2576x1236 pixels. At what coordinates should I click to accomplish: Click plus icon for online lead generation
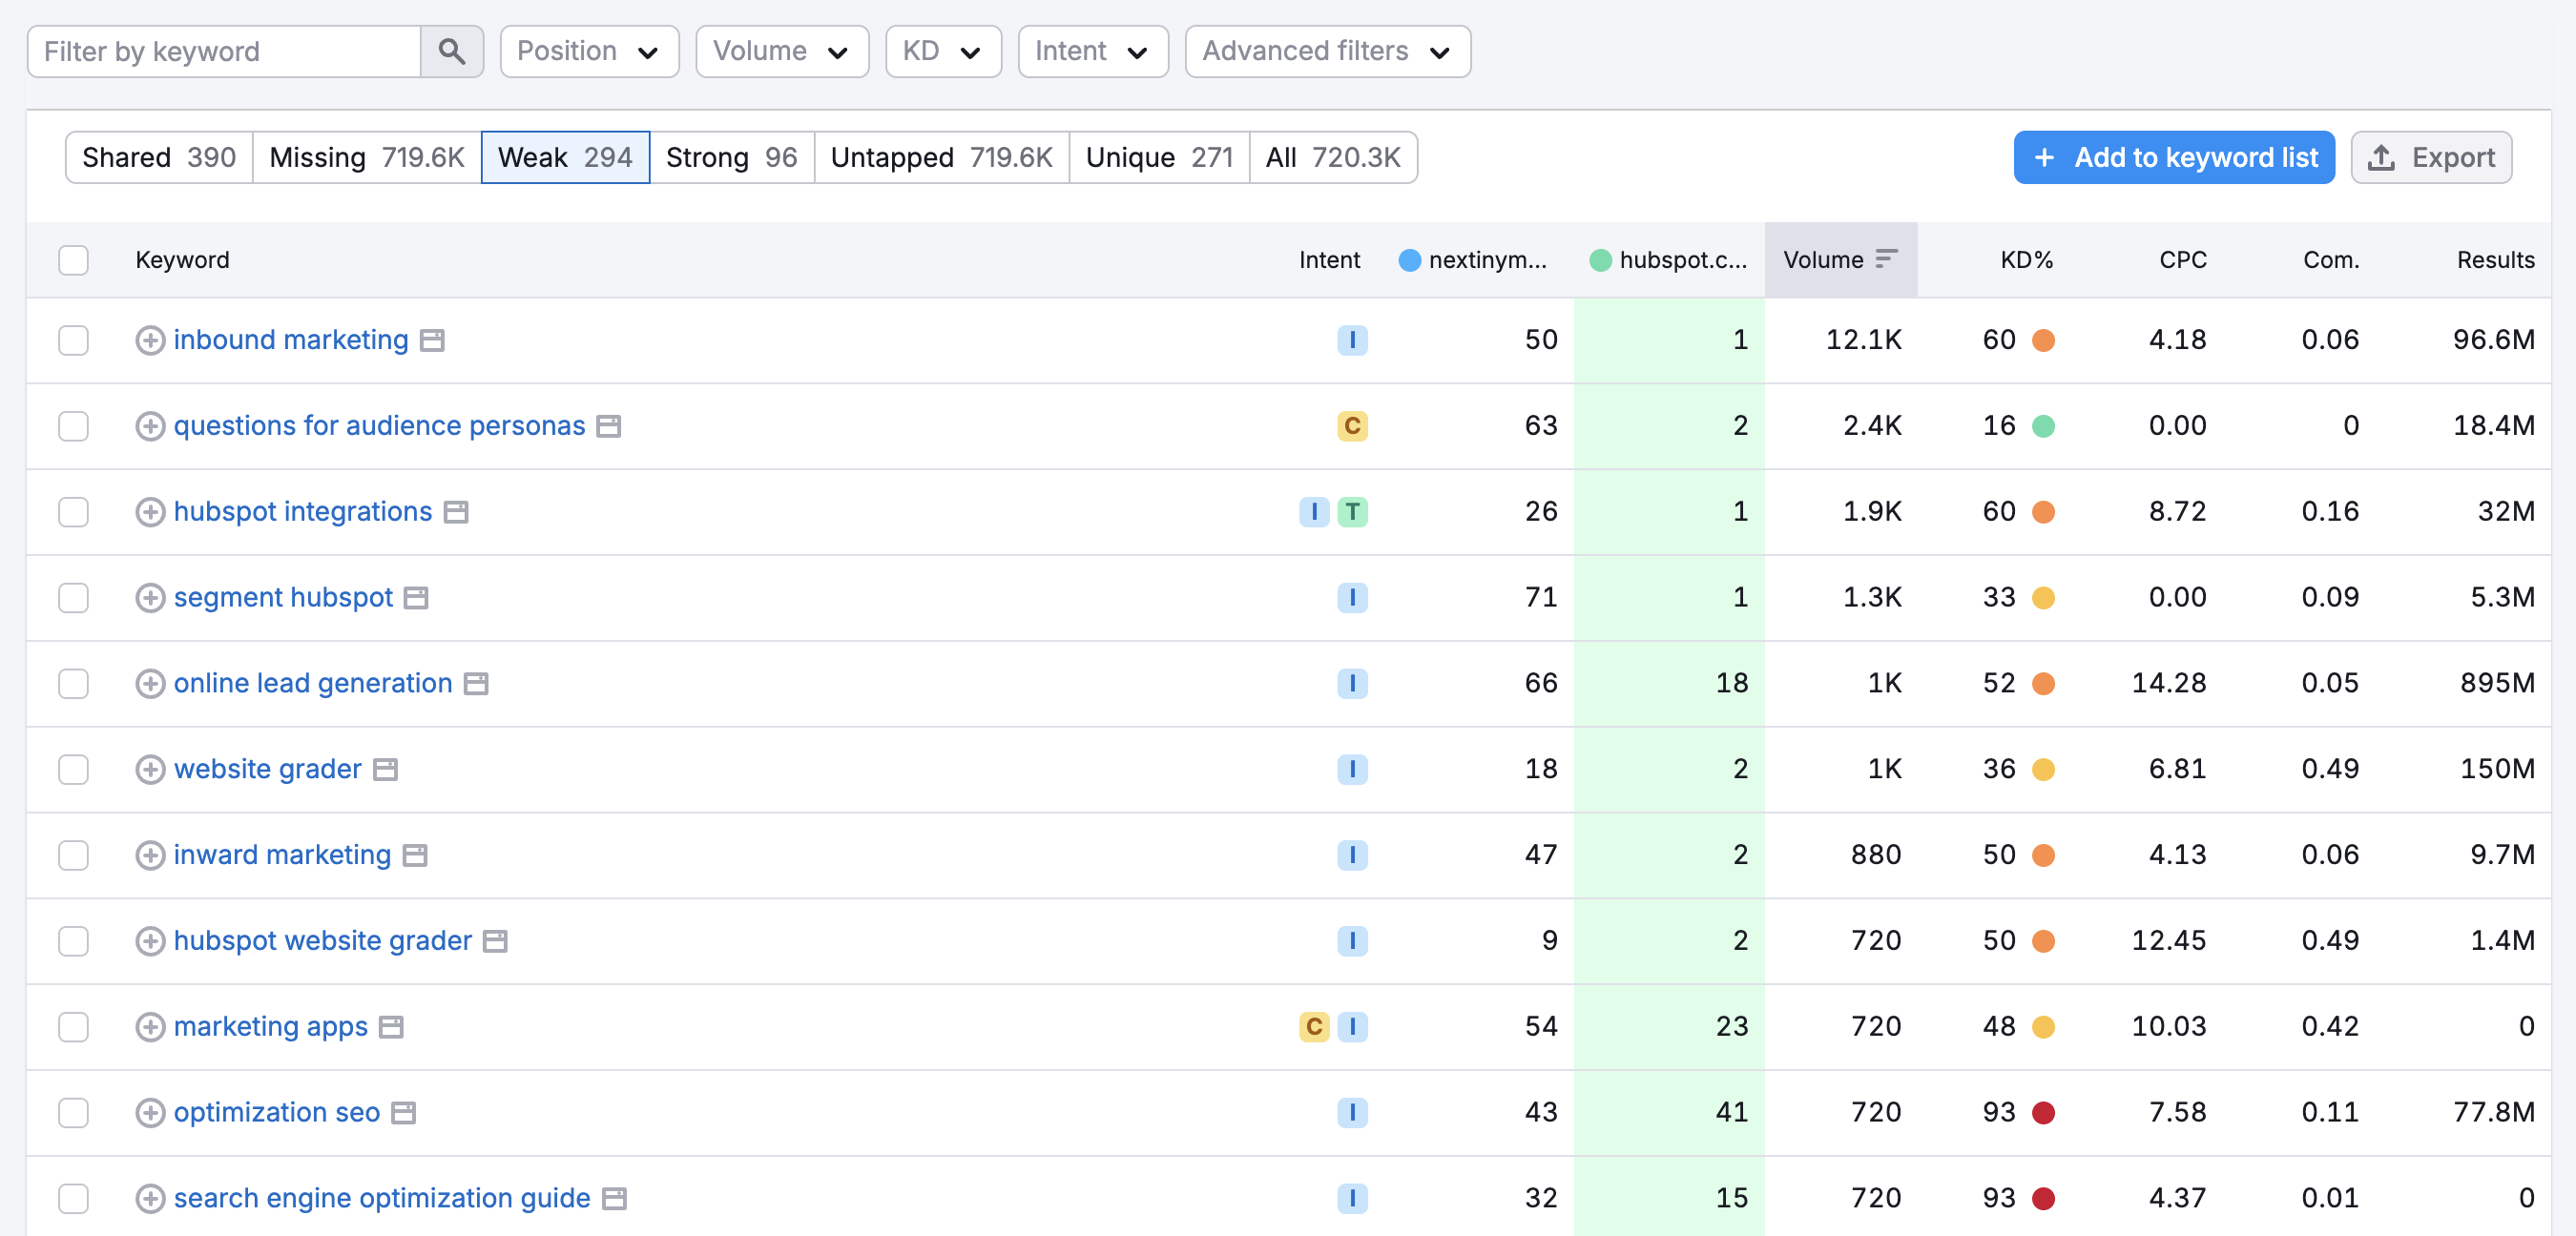point(150,684)
